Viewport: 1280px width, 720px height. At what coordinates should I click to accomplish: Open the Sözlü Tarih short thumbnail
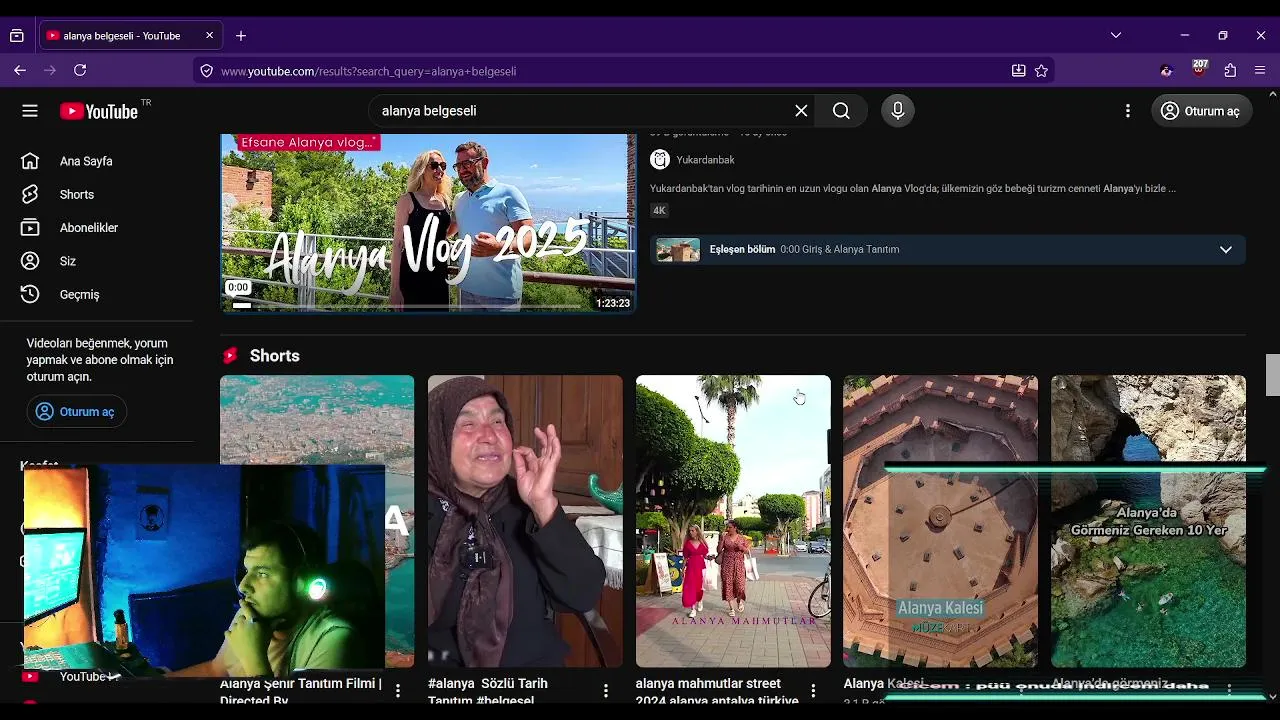pos(525,521)
